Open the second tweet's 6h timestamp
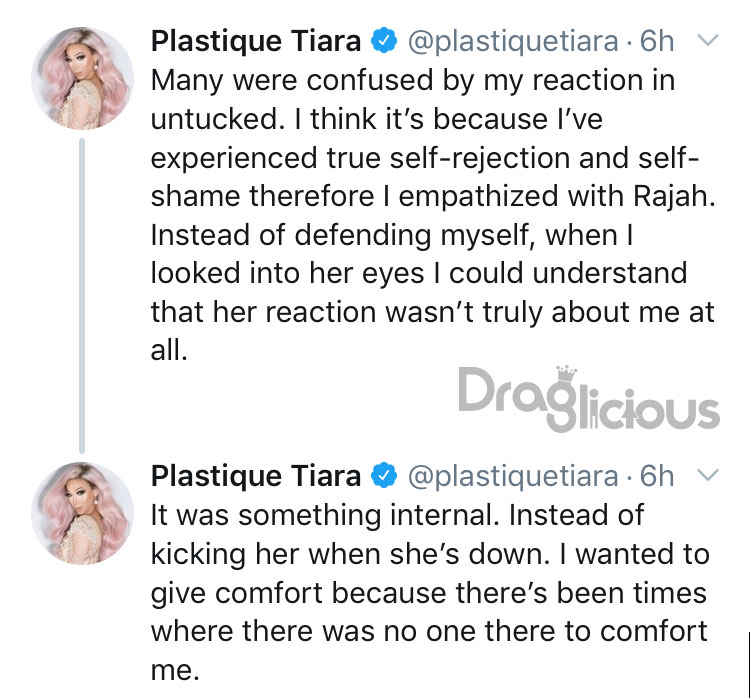The height and width of the screenshot is (698, 750). (657, 476)
